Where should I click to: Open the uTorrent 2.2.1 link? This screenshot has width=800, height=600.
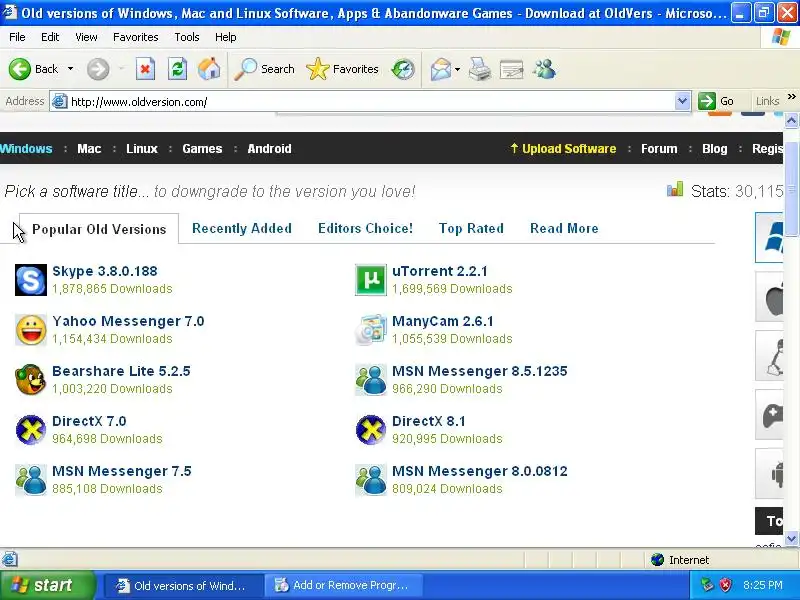(x=440, y=271)
